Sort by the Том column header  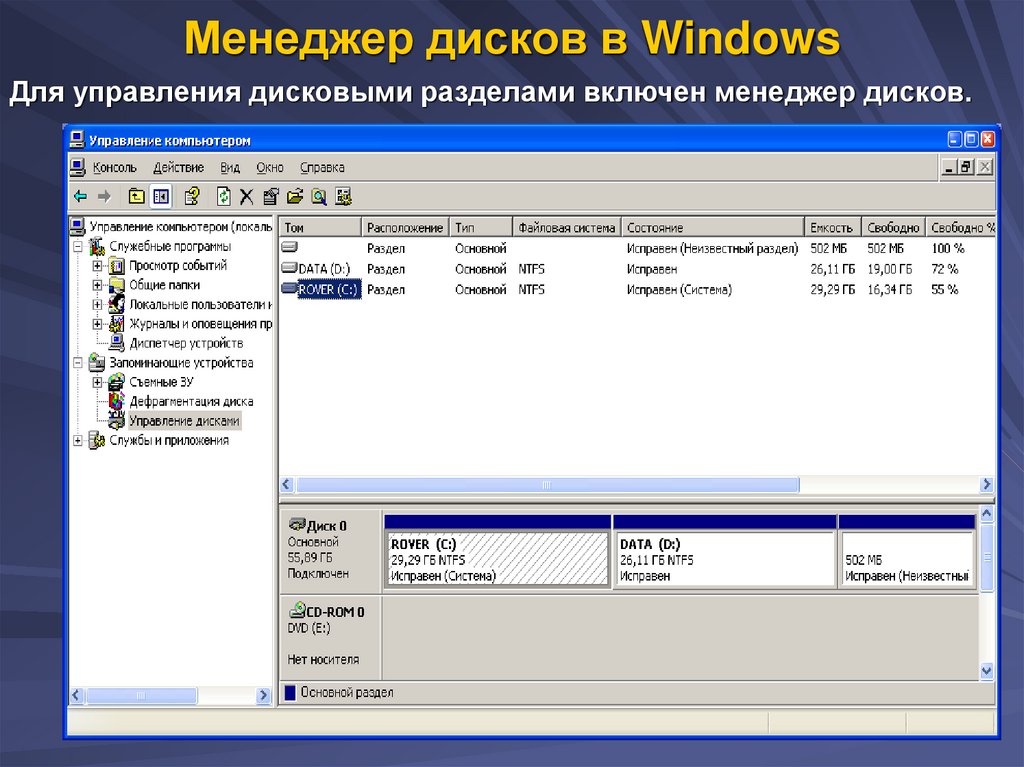coord(320,227)
